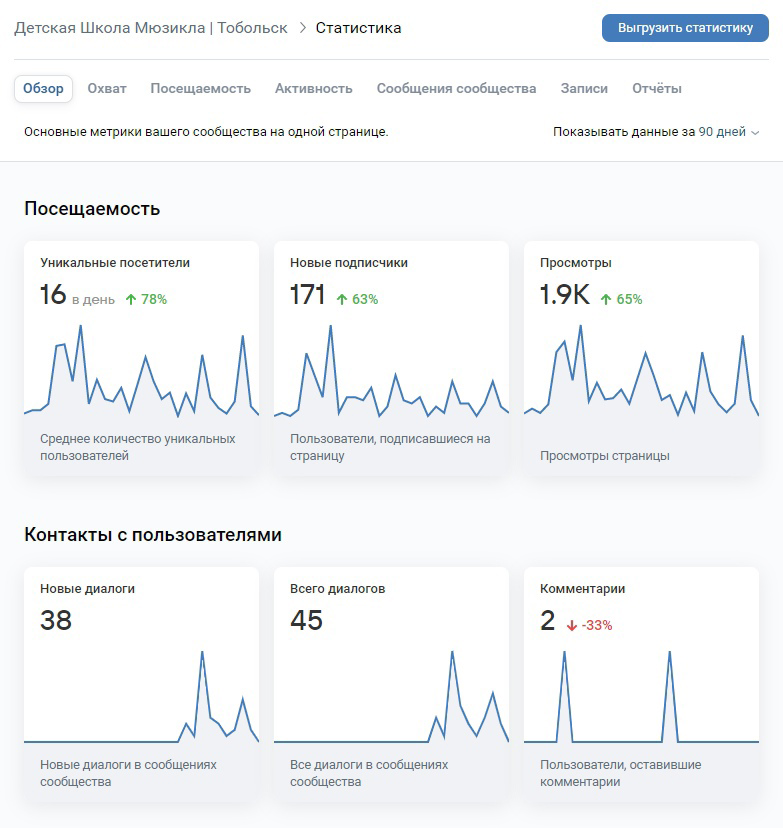Viewport: 783px width, 828px height.
Task: Click the green up arrow beside 78%
Action: point(131,299)
